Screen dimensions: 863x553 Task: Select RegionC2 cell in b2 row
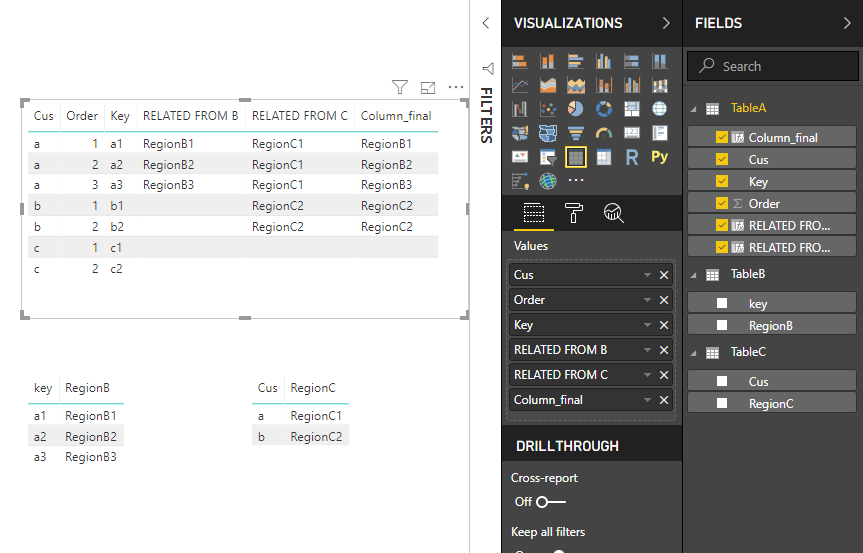point(277,227)
